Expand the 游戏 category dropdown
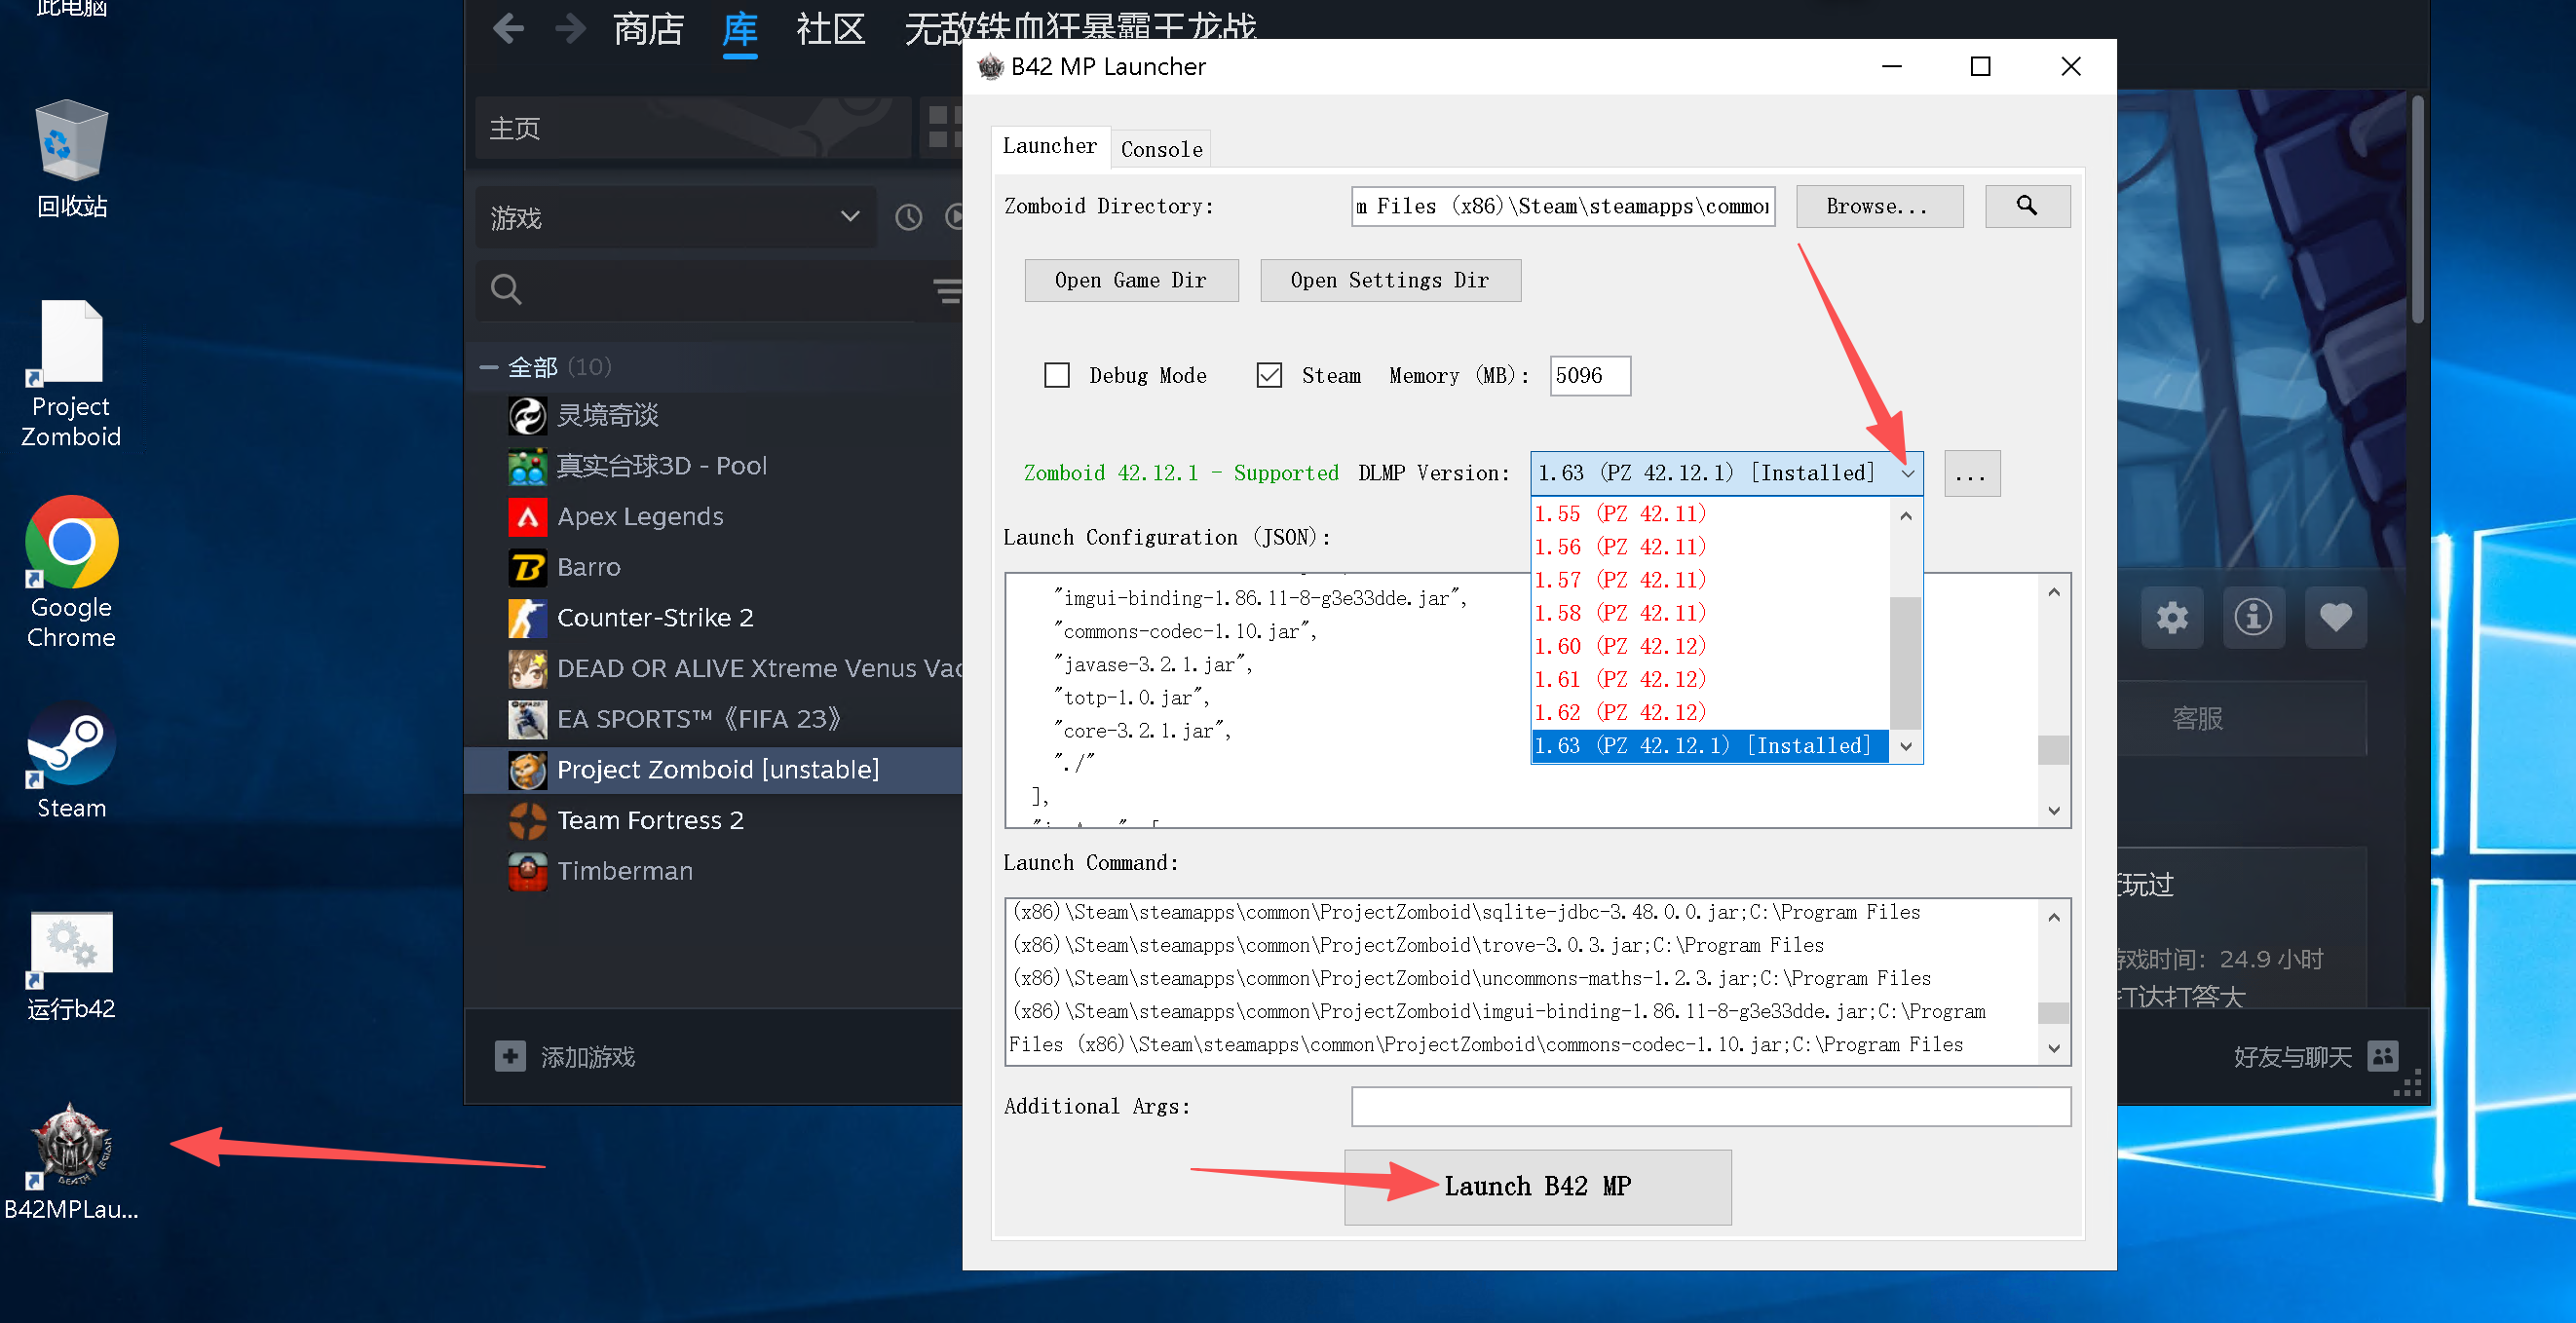 pyautogui.click(x=850, y=217)
